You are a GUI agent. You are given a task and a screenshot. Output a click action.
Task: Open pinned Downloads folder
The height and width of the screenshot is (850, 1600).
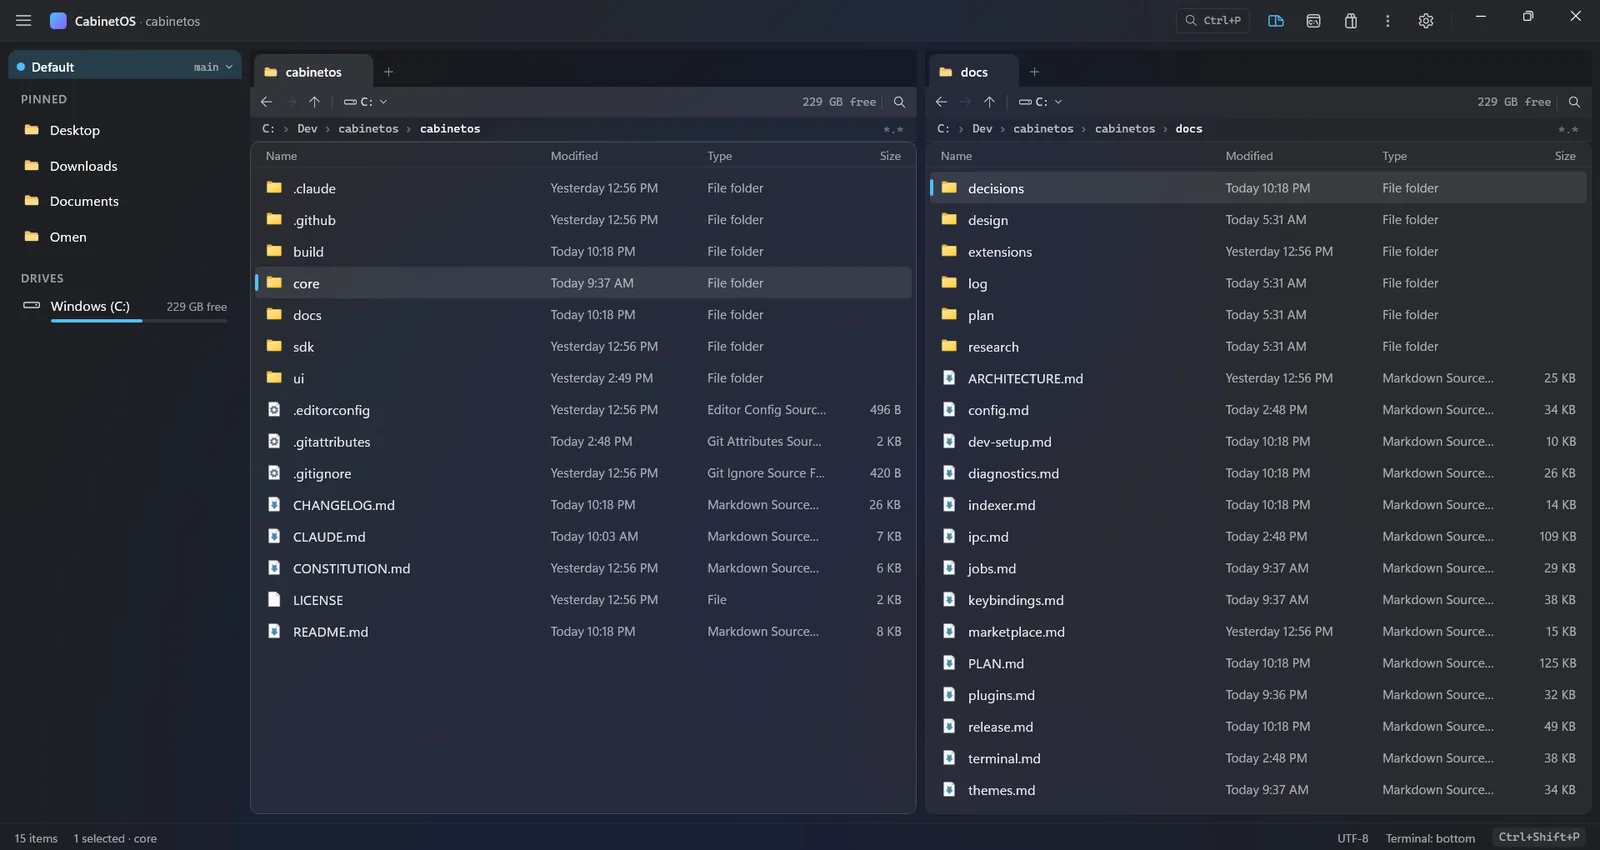pyautogui.click(x=125, y=166)
